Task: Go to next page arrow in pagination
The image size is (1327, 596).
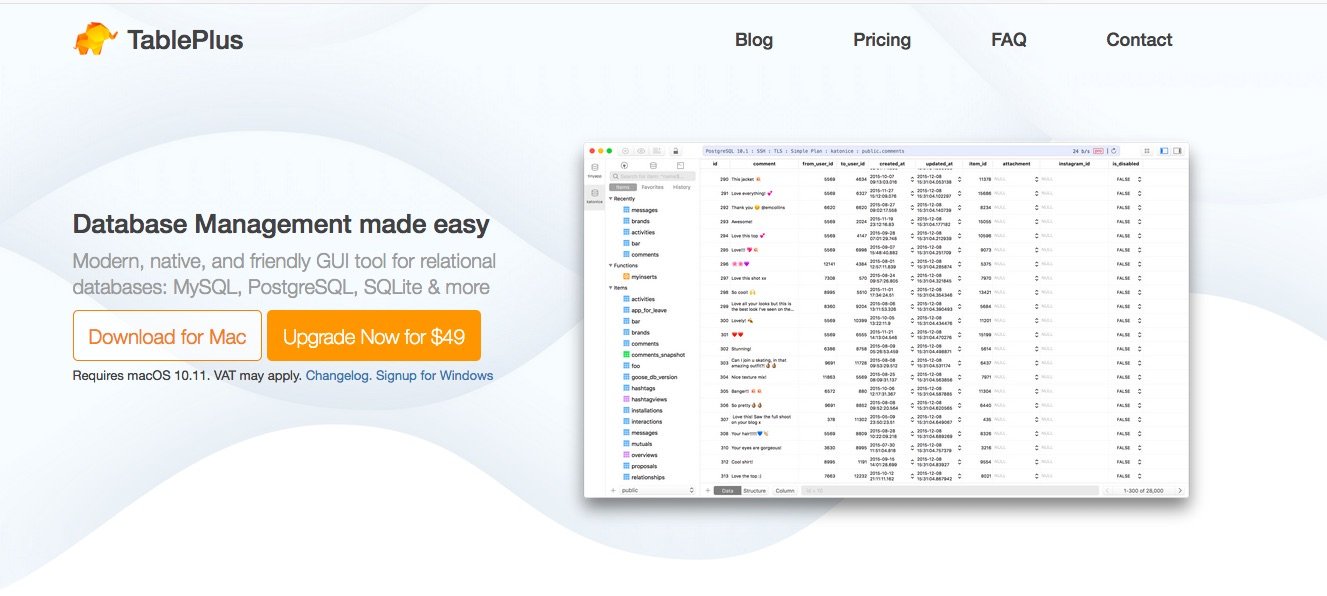Action: pos(1180,491)
